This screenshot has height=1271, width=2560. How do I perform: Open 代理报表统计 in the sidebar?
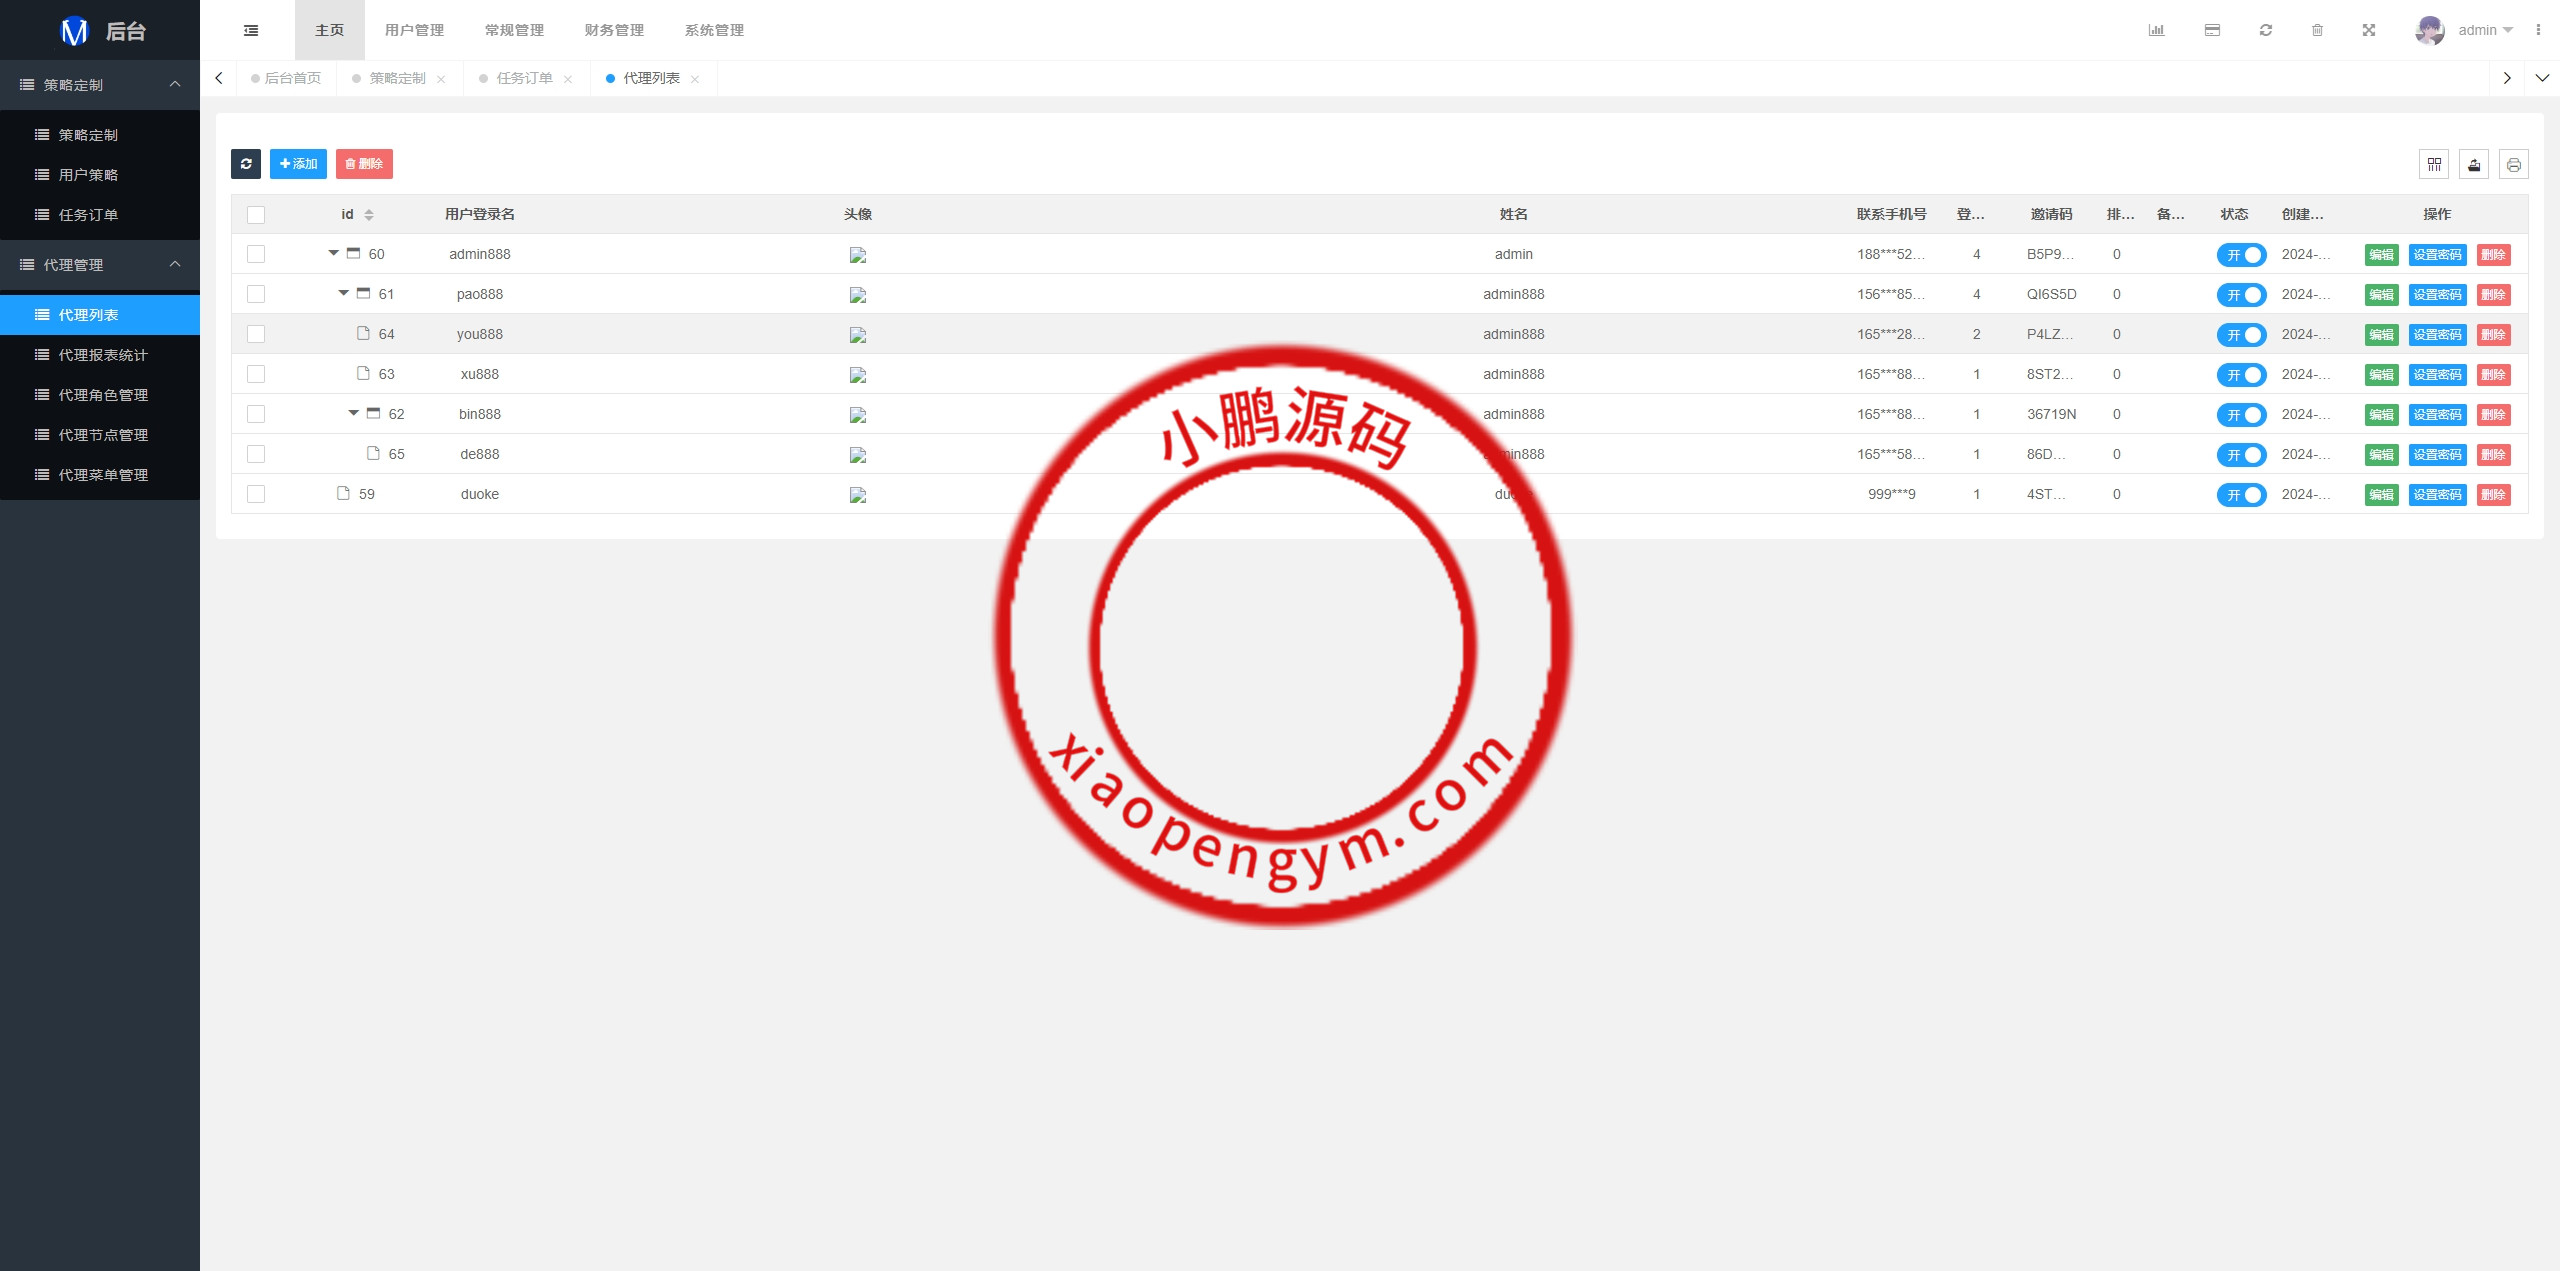102,355
